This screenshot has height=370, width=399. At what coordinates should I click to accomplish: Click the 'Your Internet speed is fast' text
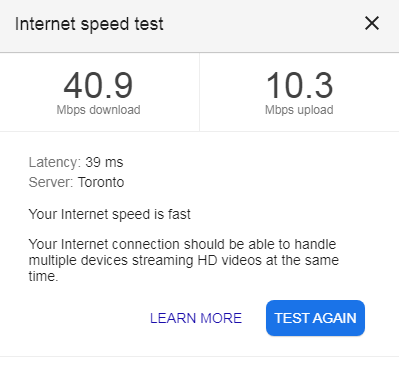(x=110, y=214)
